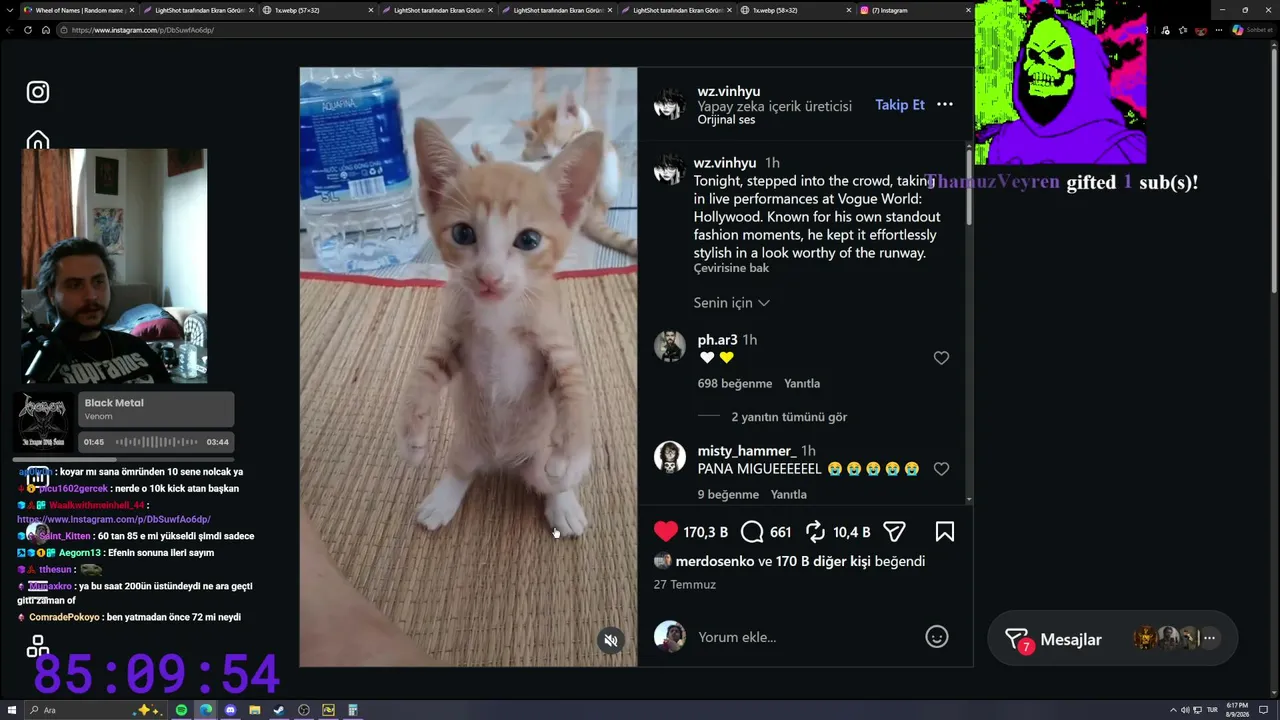The height and width of the screenshot is (720, 1280).
Task: Expand '2 yanıtın tümünü gör' replies
Action: 789,417
